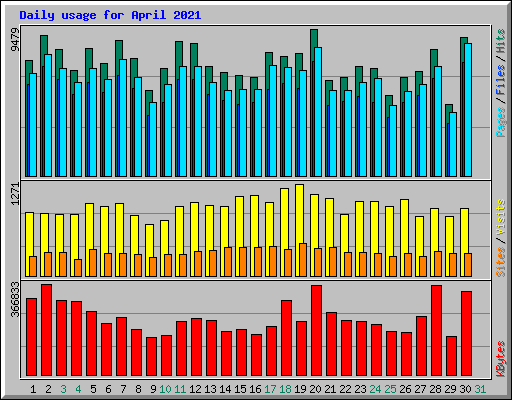512x400 pixels.
Task: Click the red KBytes bar for day 30
Action: pyautogui.click(x=466, y=334)
